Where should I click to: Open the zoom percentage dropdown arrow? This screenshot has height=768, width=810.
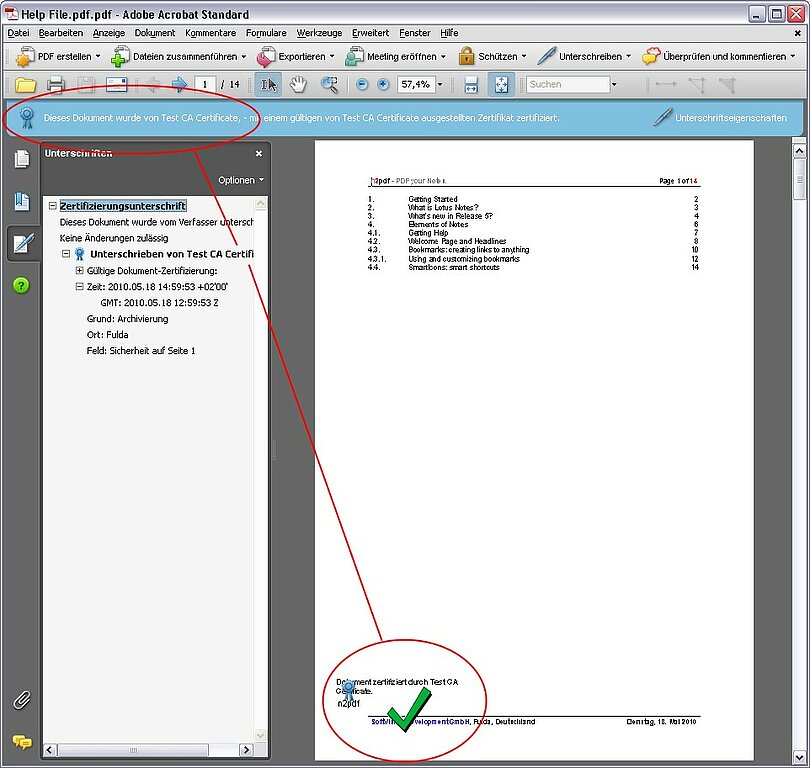tap(440, 84)
